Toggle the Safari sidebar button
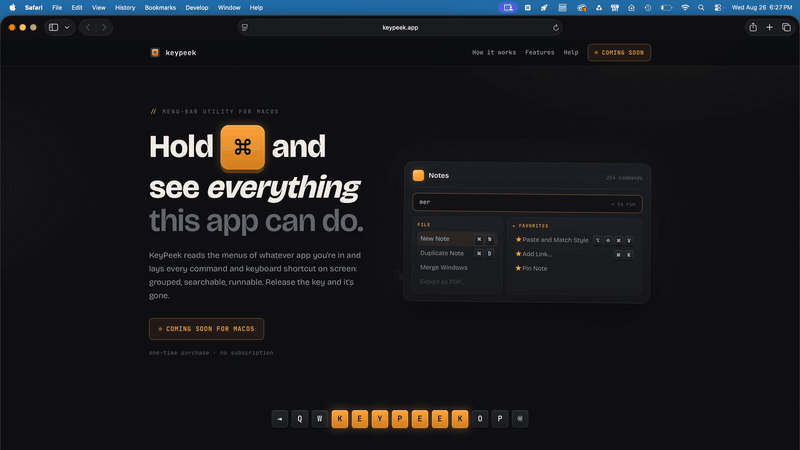800x450 pixels. point(54,28)
